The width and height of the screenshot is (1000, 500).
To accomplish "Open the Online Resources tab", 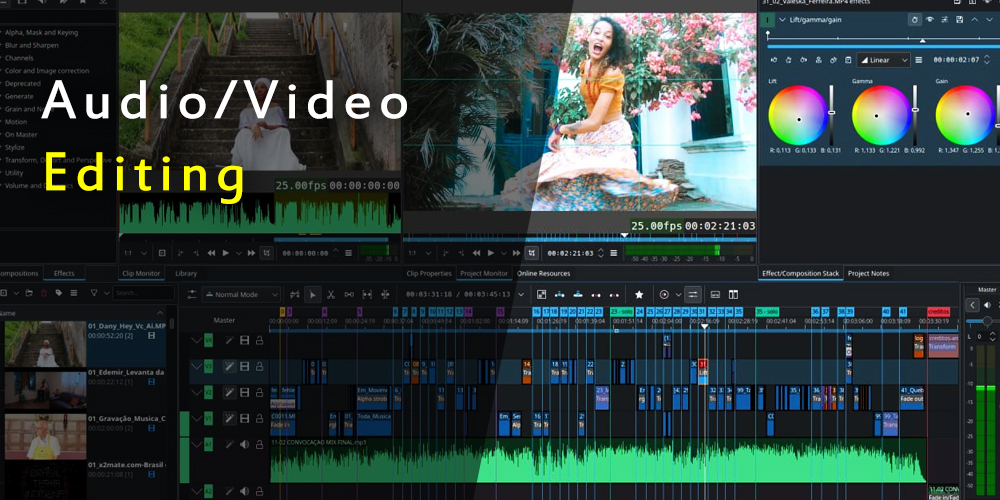I will coord(543,274).
